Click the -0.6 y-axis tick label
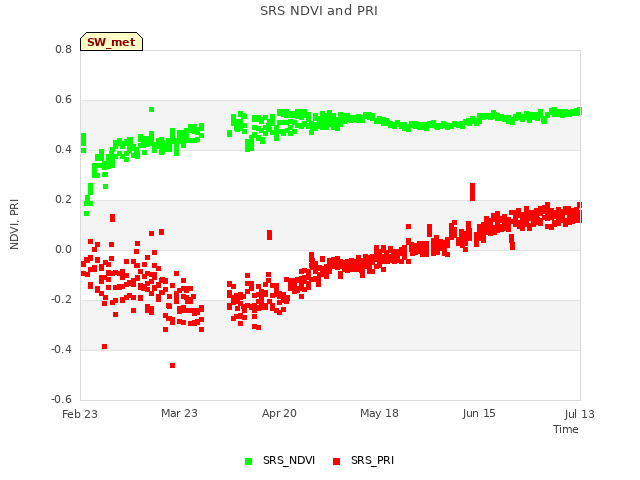 [x=61, y=399]
